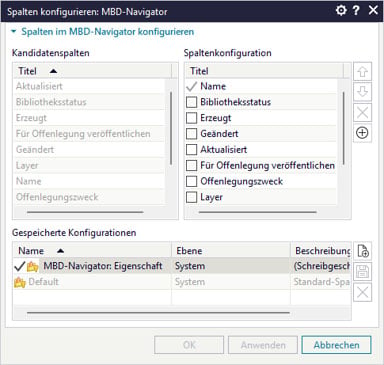Viewport: 384px width, 365px height.
Task: Click the Beschreibung column header
Action: [321, 251]
